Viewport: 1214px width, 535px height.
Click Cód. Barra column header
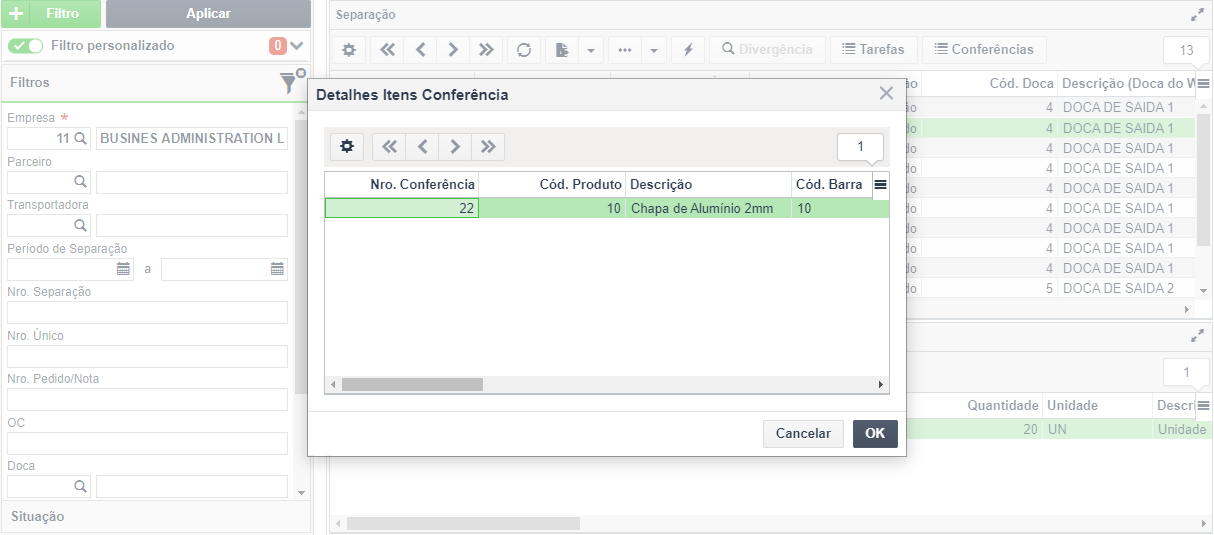click(831, 184)
